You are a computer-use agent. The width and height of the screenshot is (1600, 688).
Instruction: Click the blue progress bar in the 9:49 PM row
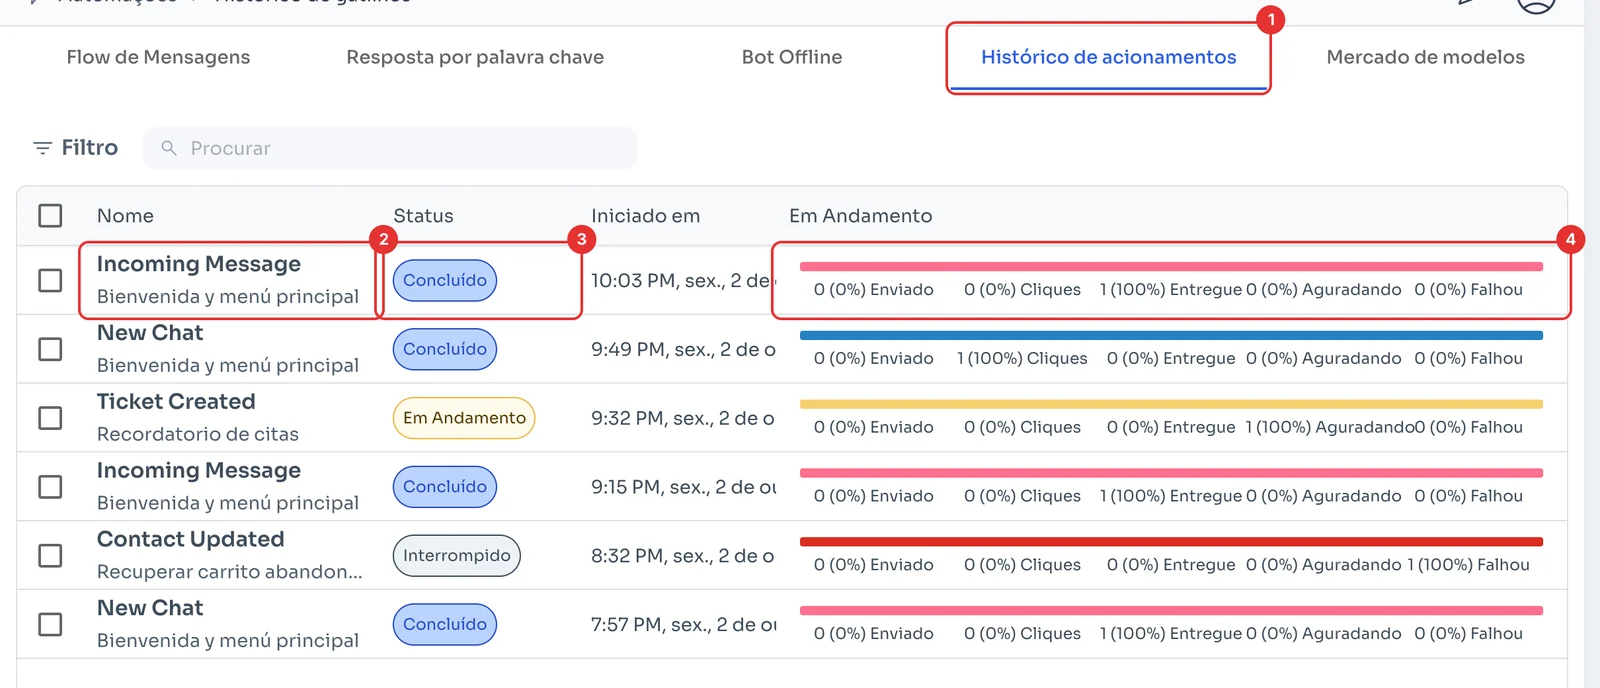(x=1171, y=336)
